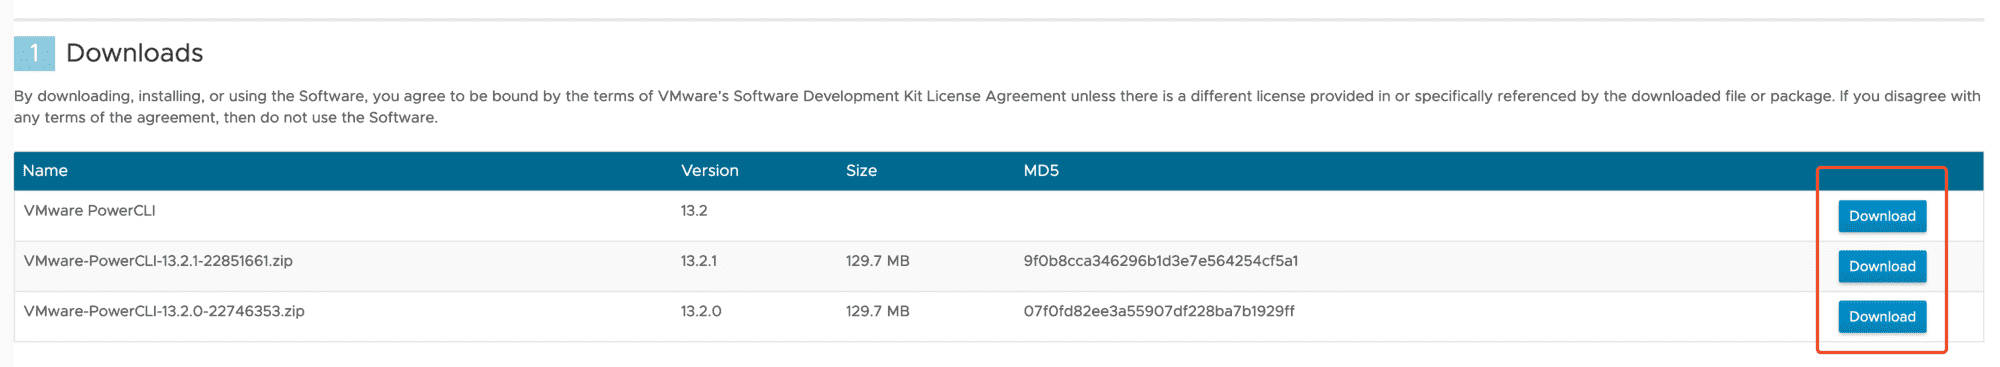Select the 129.7 MB size for version 13.2.1

[877, 261]
